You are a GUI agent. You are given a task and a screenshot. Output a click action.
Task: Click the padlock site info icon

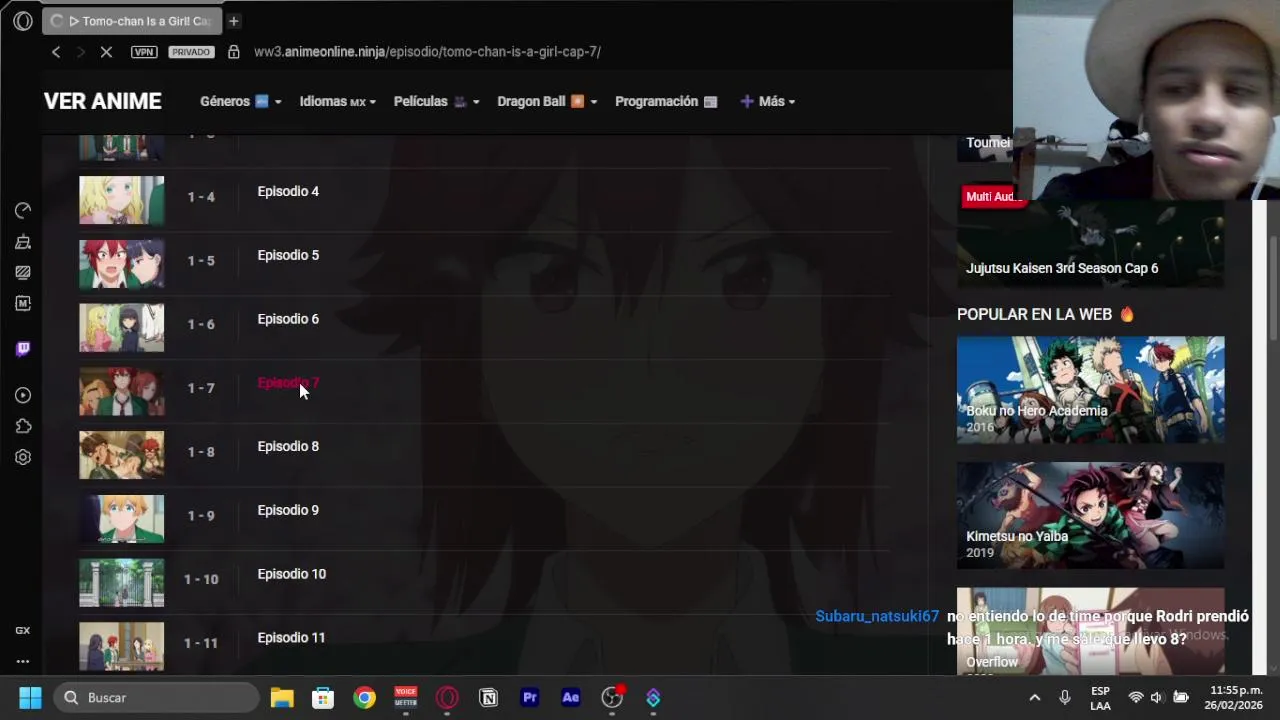(x=234, y=52)
